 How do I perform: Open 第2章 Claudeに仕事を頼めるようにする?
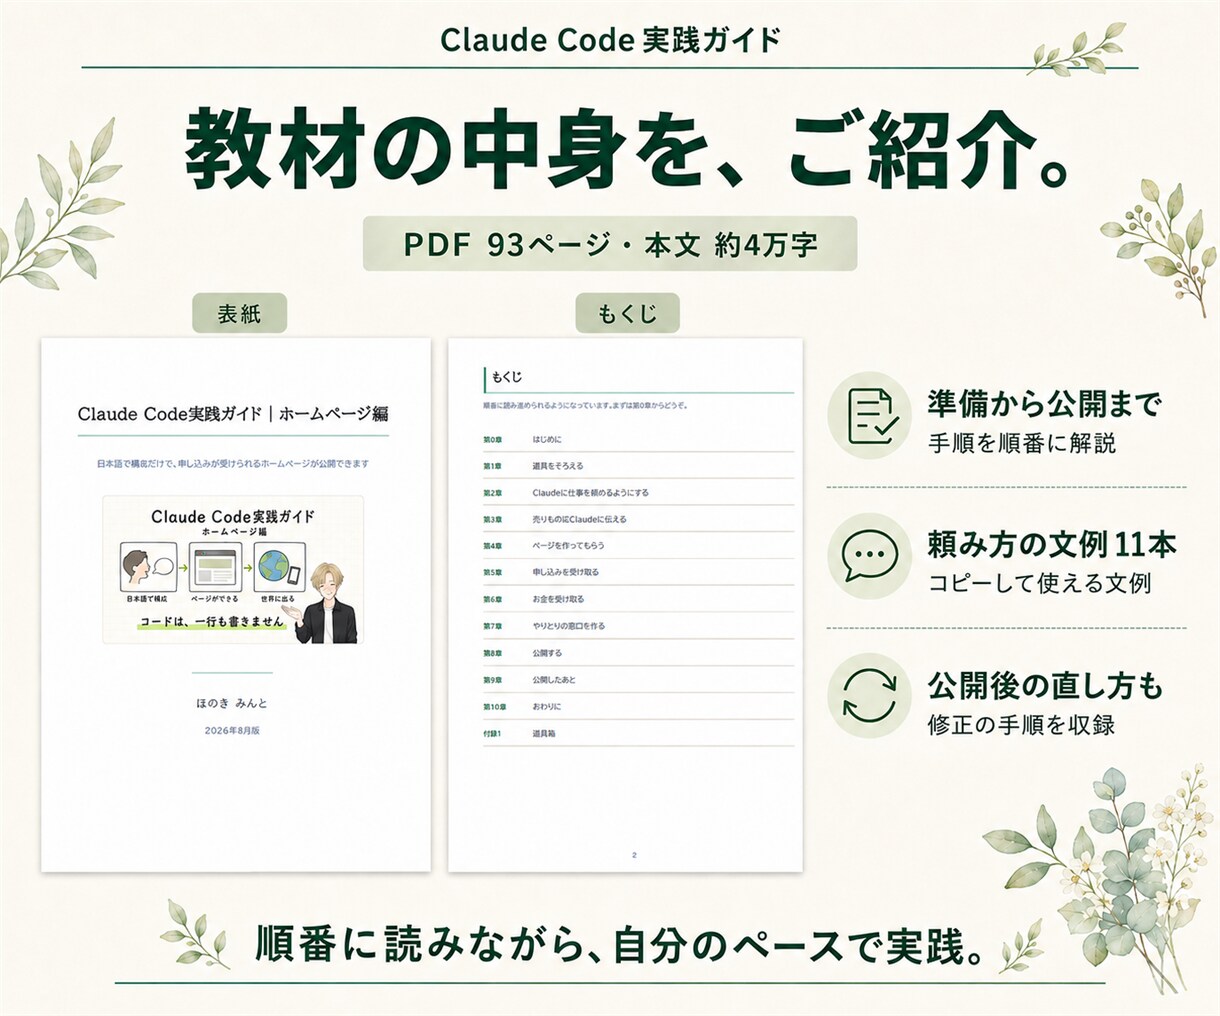point(638,493)
